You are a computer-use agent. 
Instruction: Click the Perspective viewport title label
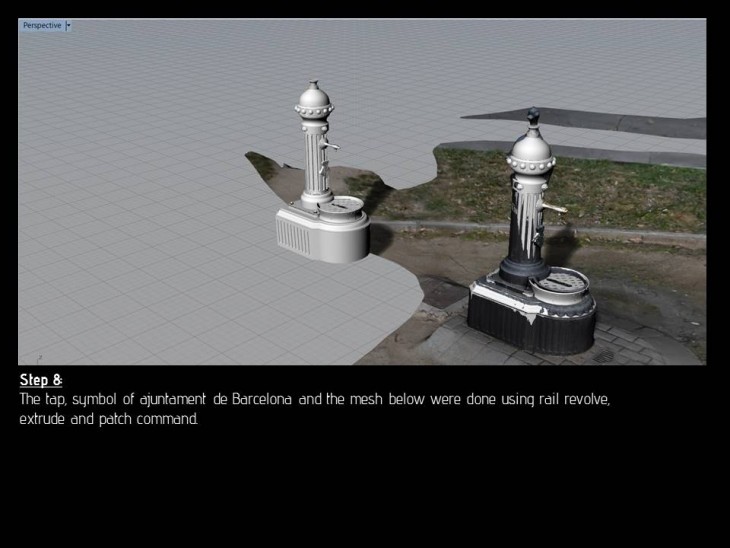pos(41,25)
